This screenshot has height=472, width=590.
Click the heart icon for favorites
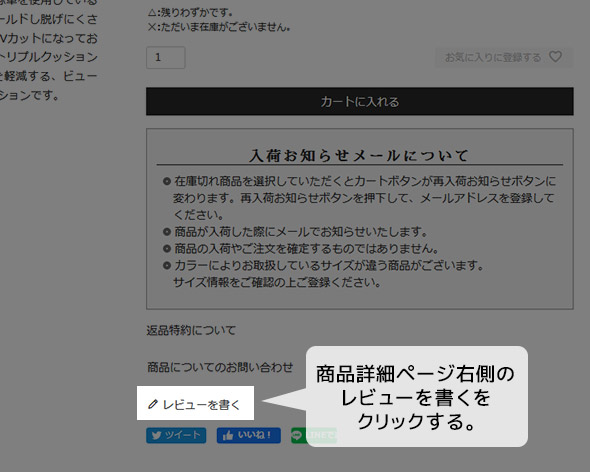coord(555,57)
